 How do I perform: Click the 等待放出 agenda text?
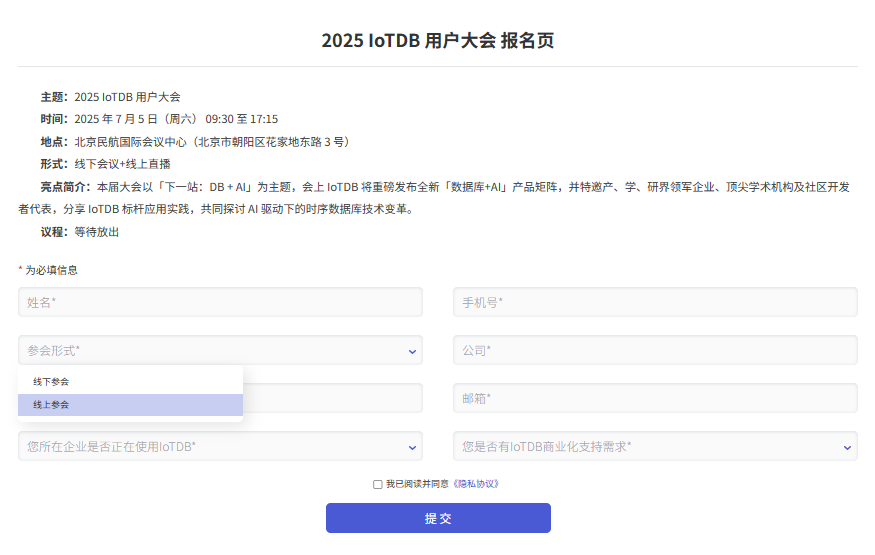tap(97, 232)
